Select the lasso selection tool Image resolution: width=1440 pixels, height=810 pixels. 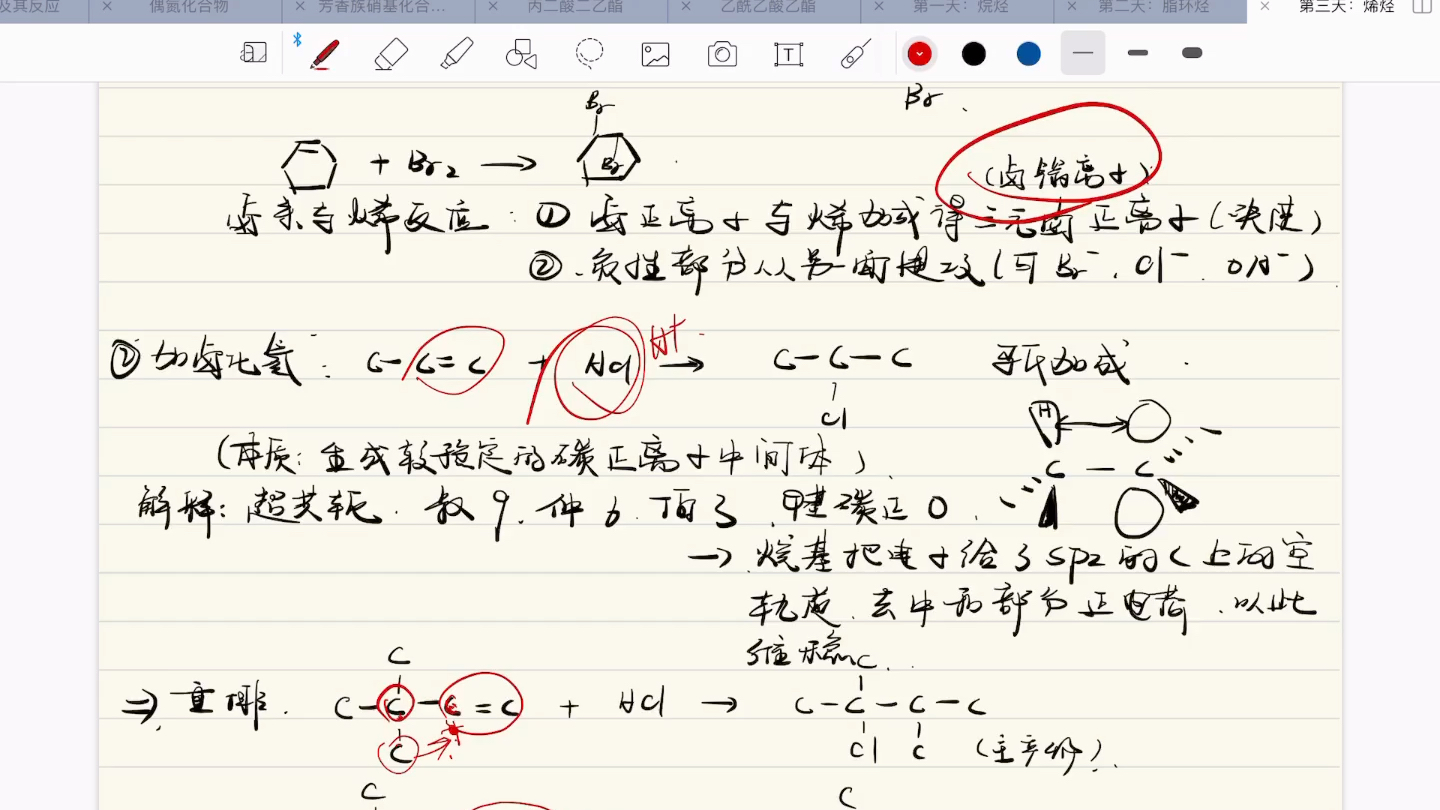590,53
